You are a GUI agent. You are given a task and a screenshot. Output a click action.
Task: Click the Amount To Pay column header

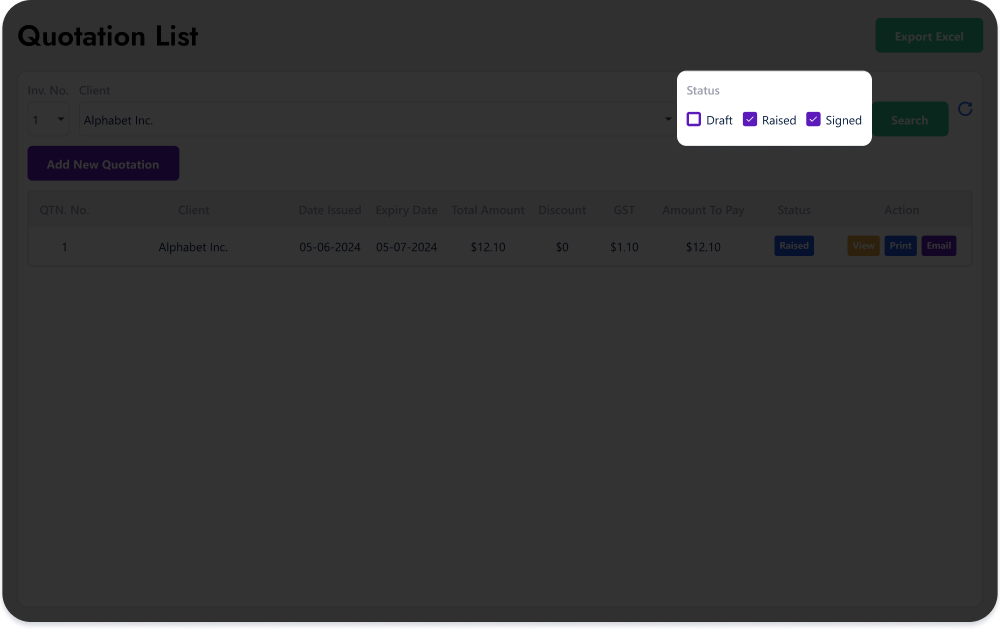703,210
